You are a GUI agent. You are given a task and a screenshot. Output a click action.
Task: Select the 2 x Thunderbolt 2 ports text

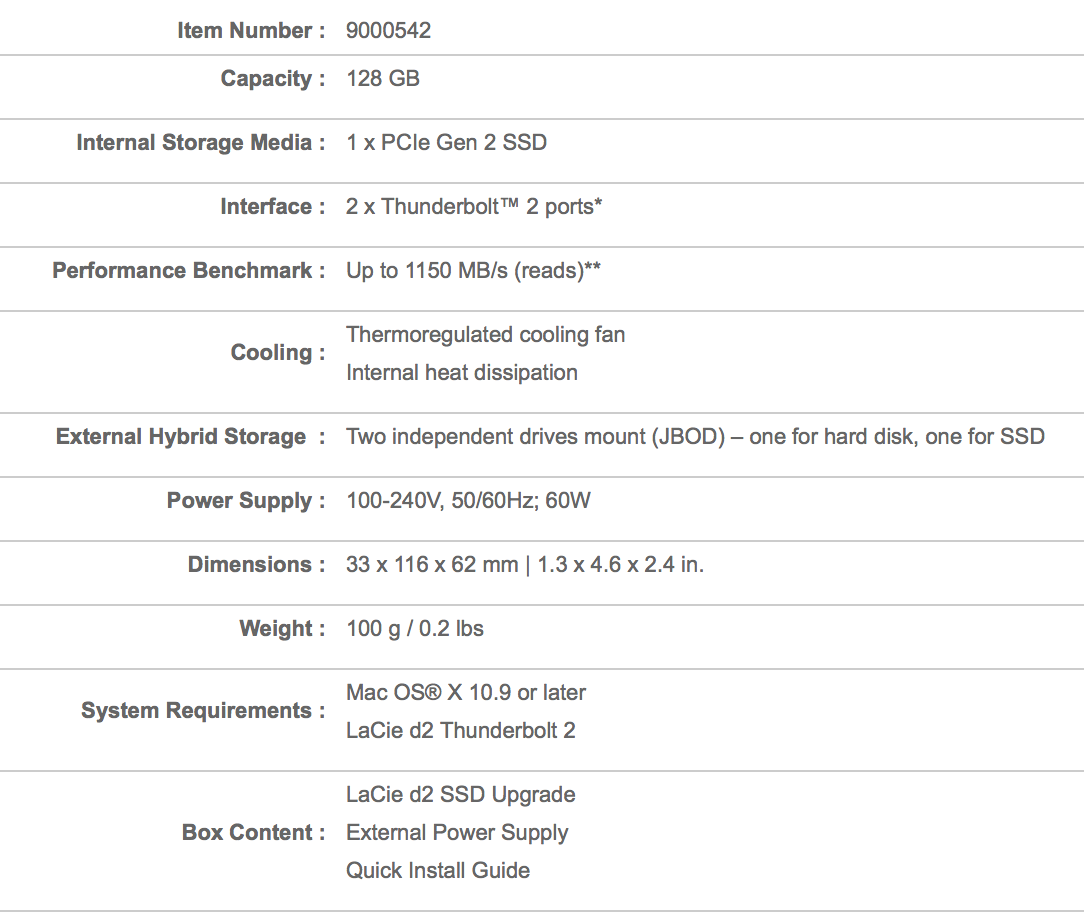[474, 207]
